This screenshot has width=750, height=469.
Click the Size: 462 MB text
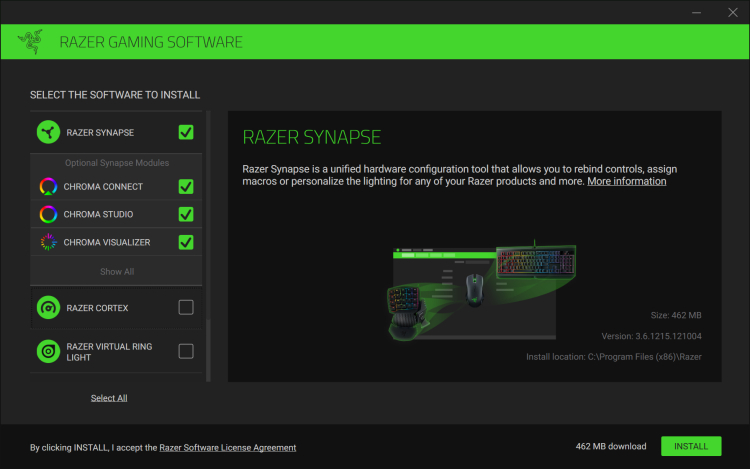coord(676,315)
